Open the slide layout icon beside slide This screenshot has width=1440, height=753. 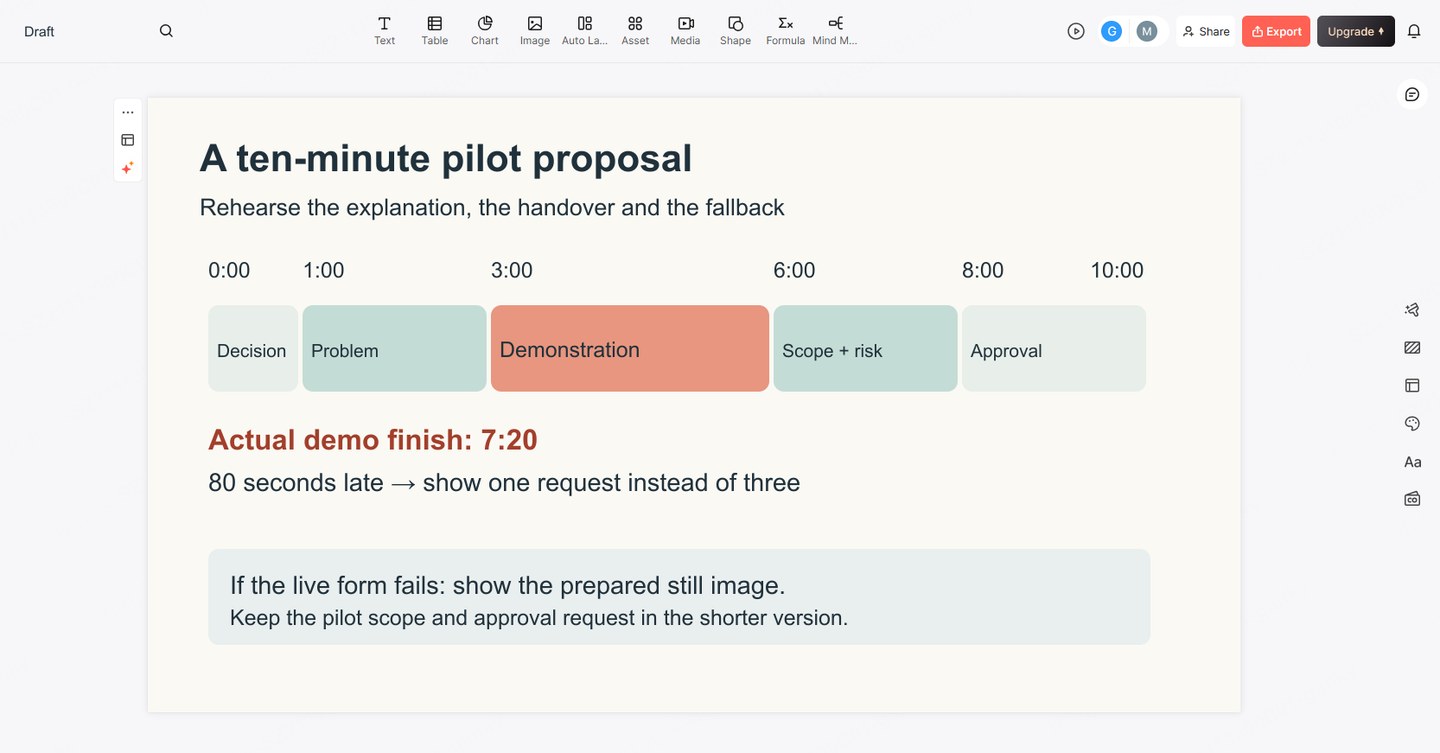(x=128, y=140)
